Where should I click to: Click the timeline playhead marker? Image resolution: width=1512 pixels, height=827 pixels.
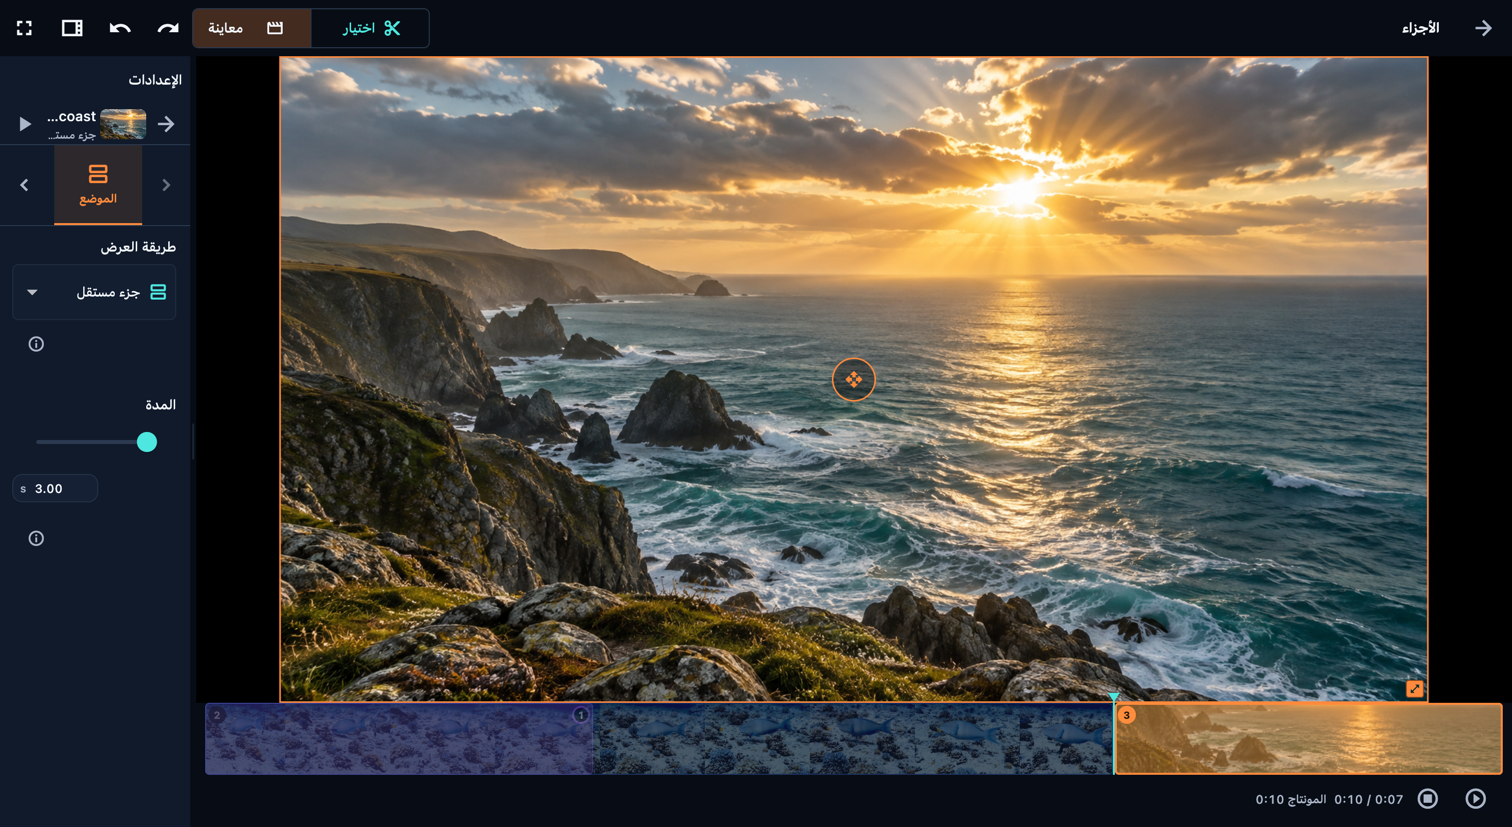pos(1114,698)
